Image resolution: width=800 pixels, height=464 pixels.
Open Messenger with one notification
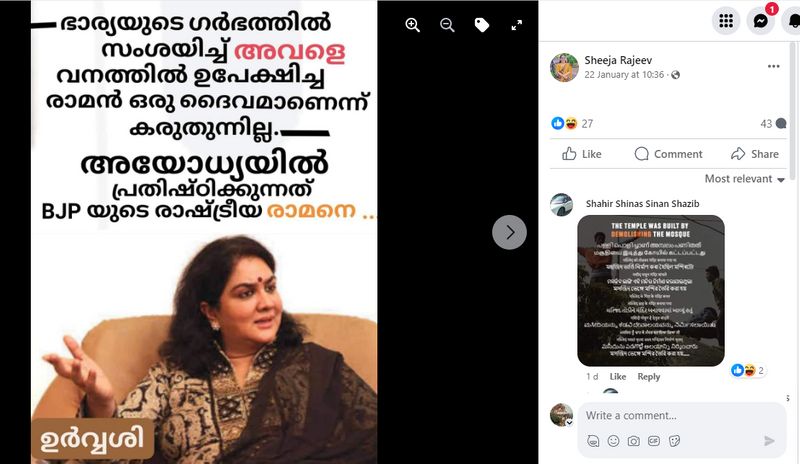(x=760, y=21)
